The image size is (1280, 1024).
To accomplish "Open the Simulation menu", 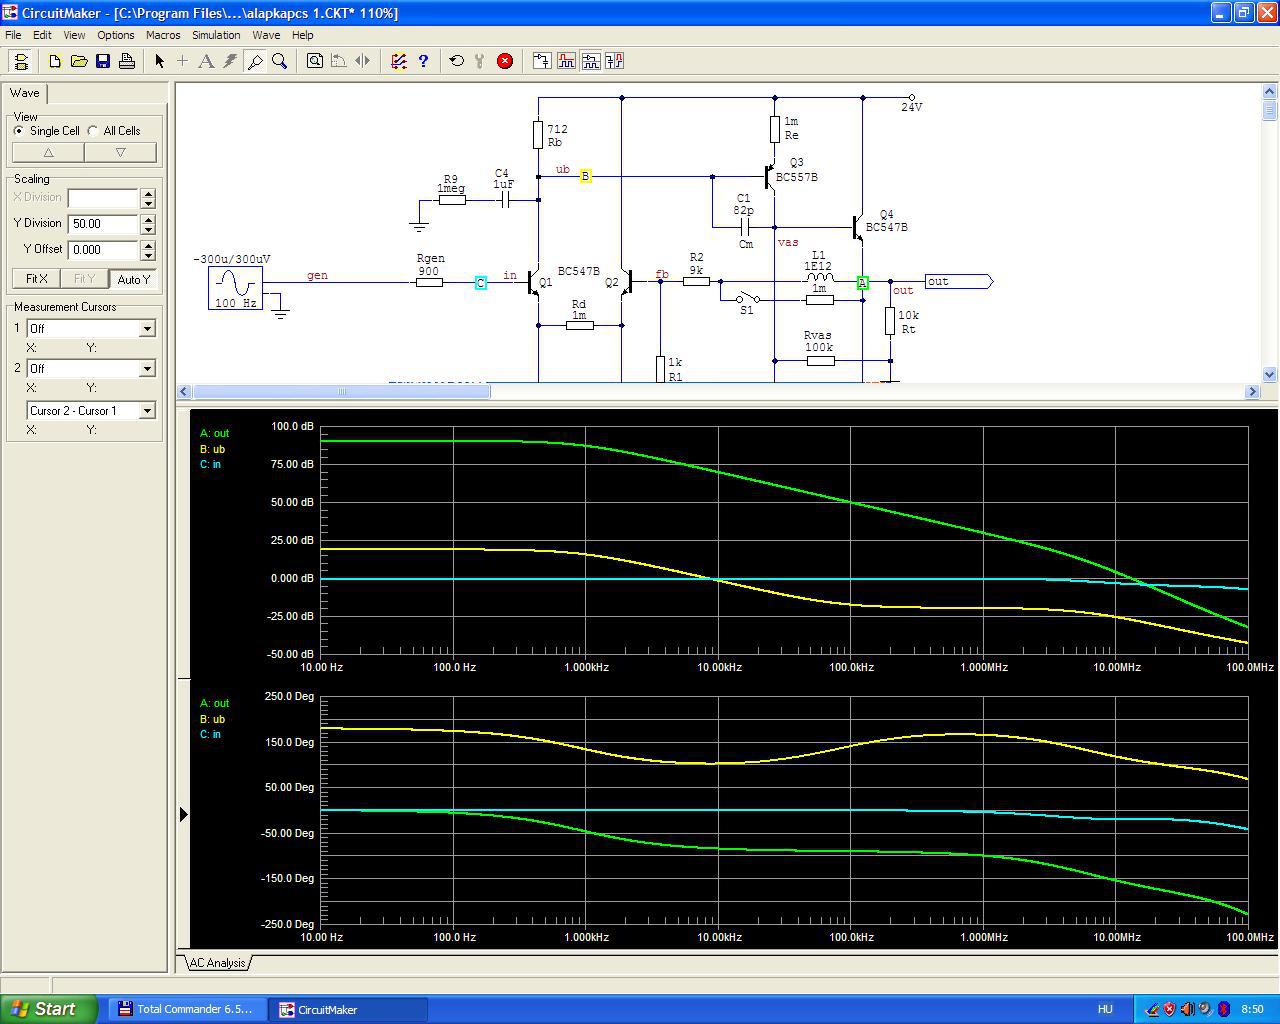I will tap(216, 35).
